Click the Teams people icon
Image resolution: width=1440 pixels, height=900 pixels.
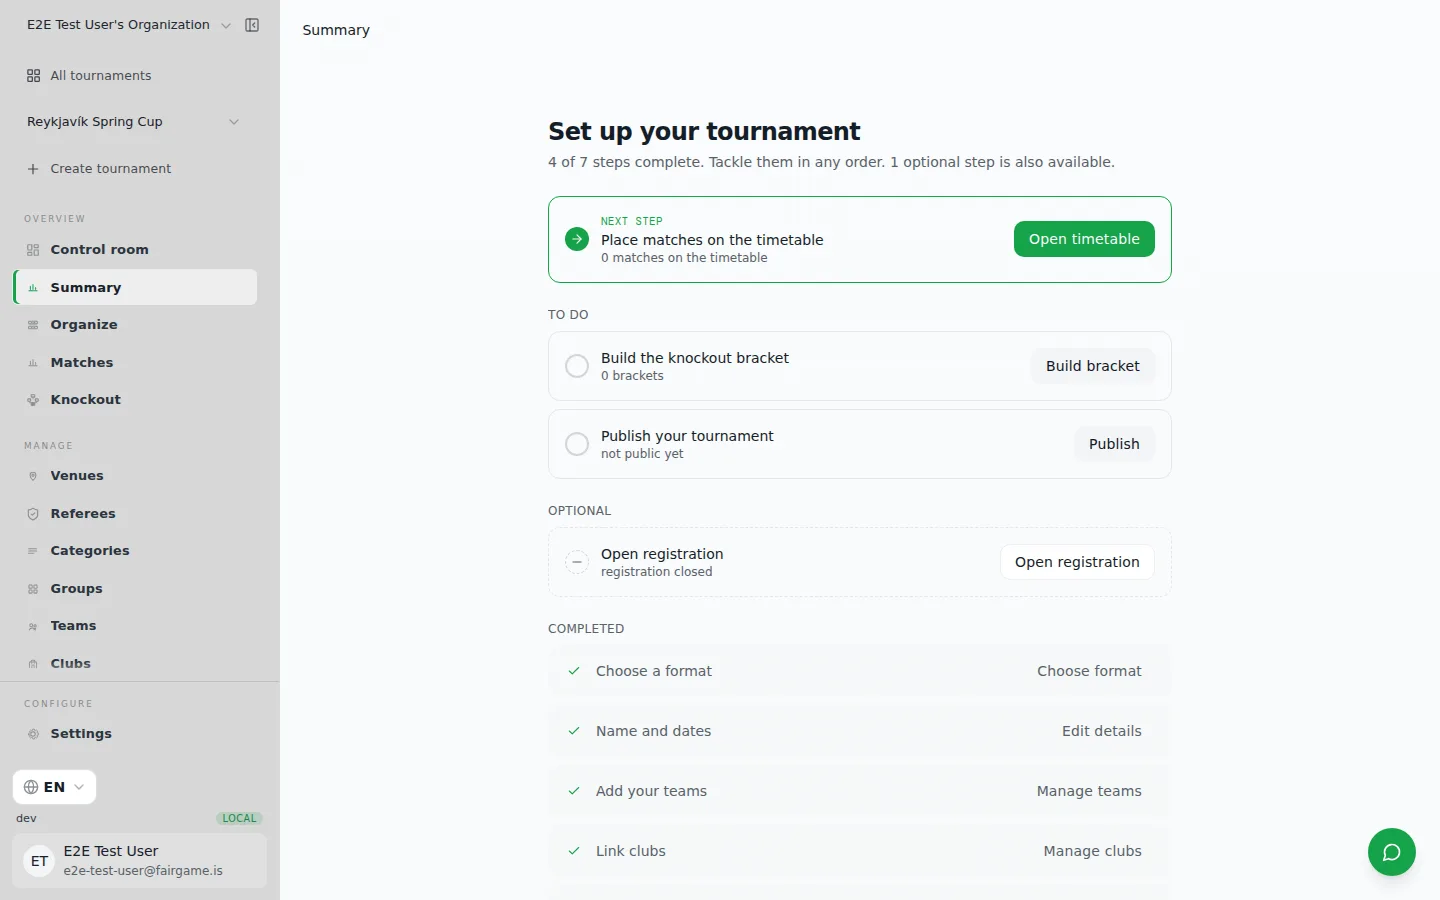[33, 626]
